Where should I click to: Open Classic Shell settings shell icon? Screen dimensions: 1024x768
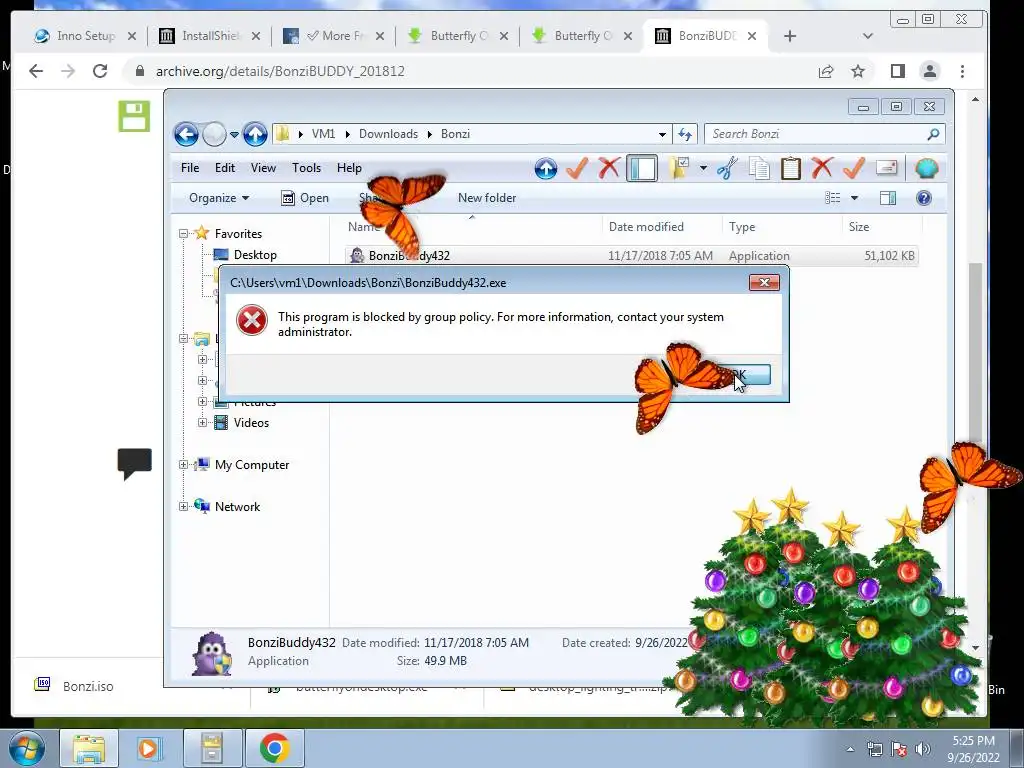coord(926,168)
